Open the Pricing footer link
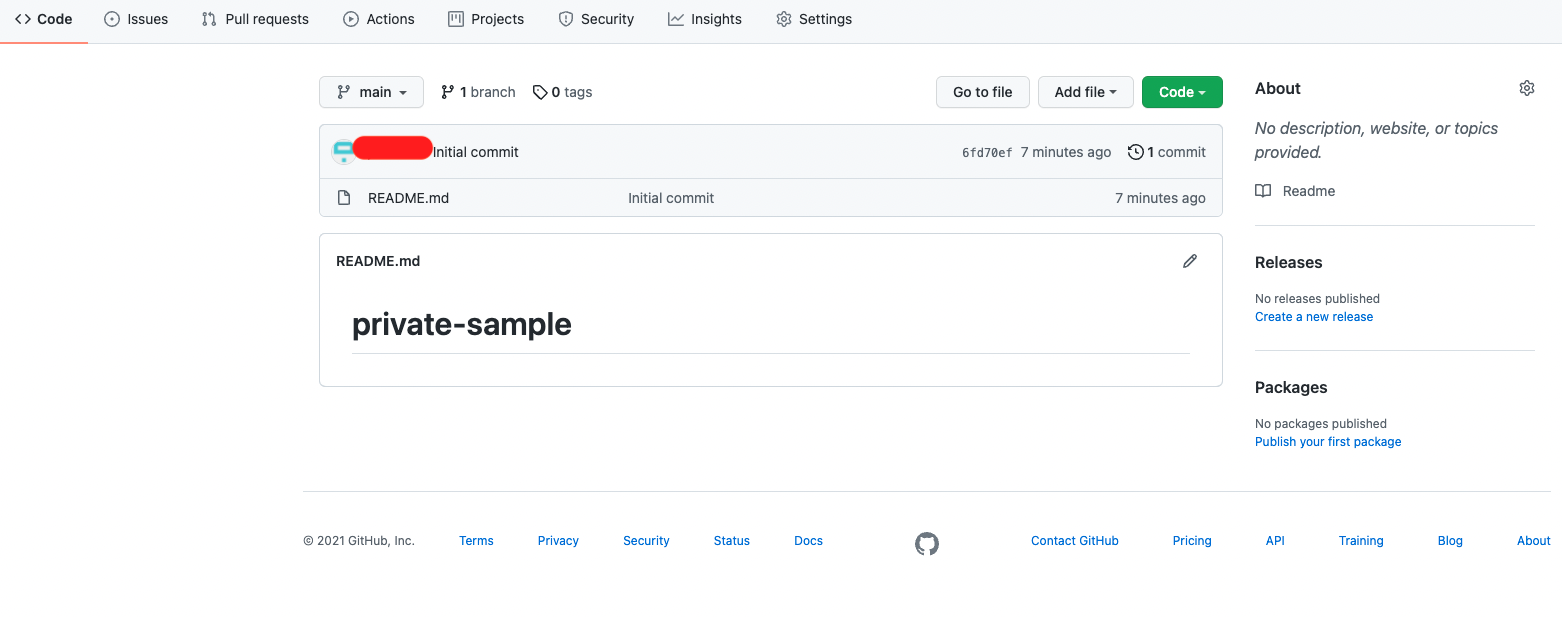Screen dimensions: 1562x617 click(1192, 541)
